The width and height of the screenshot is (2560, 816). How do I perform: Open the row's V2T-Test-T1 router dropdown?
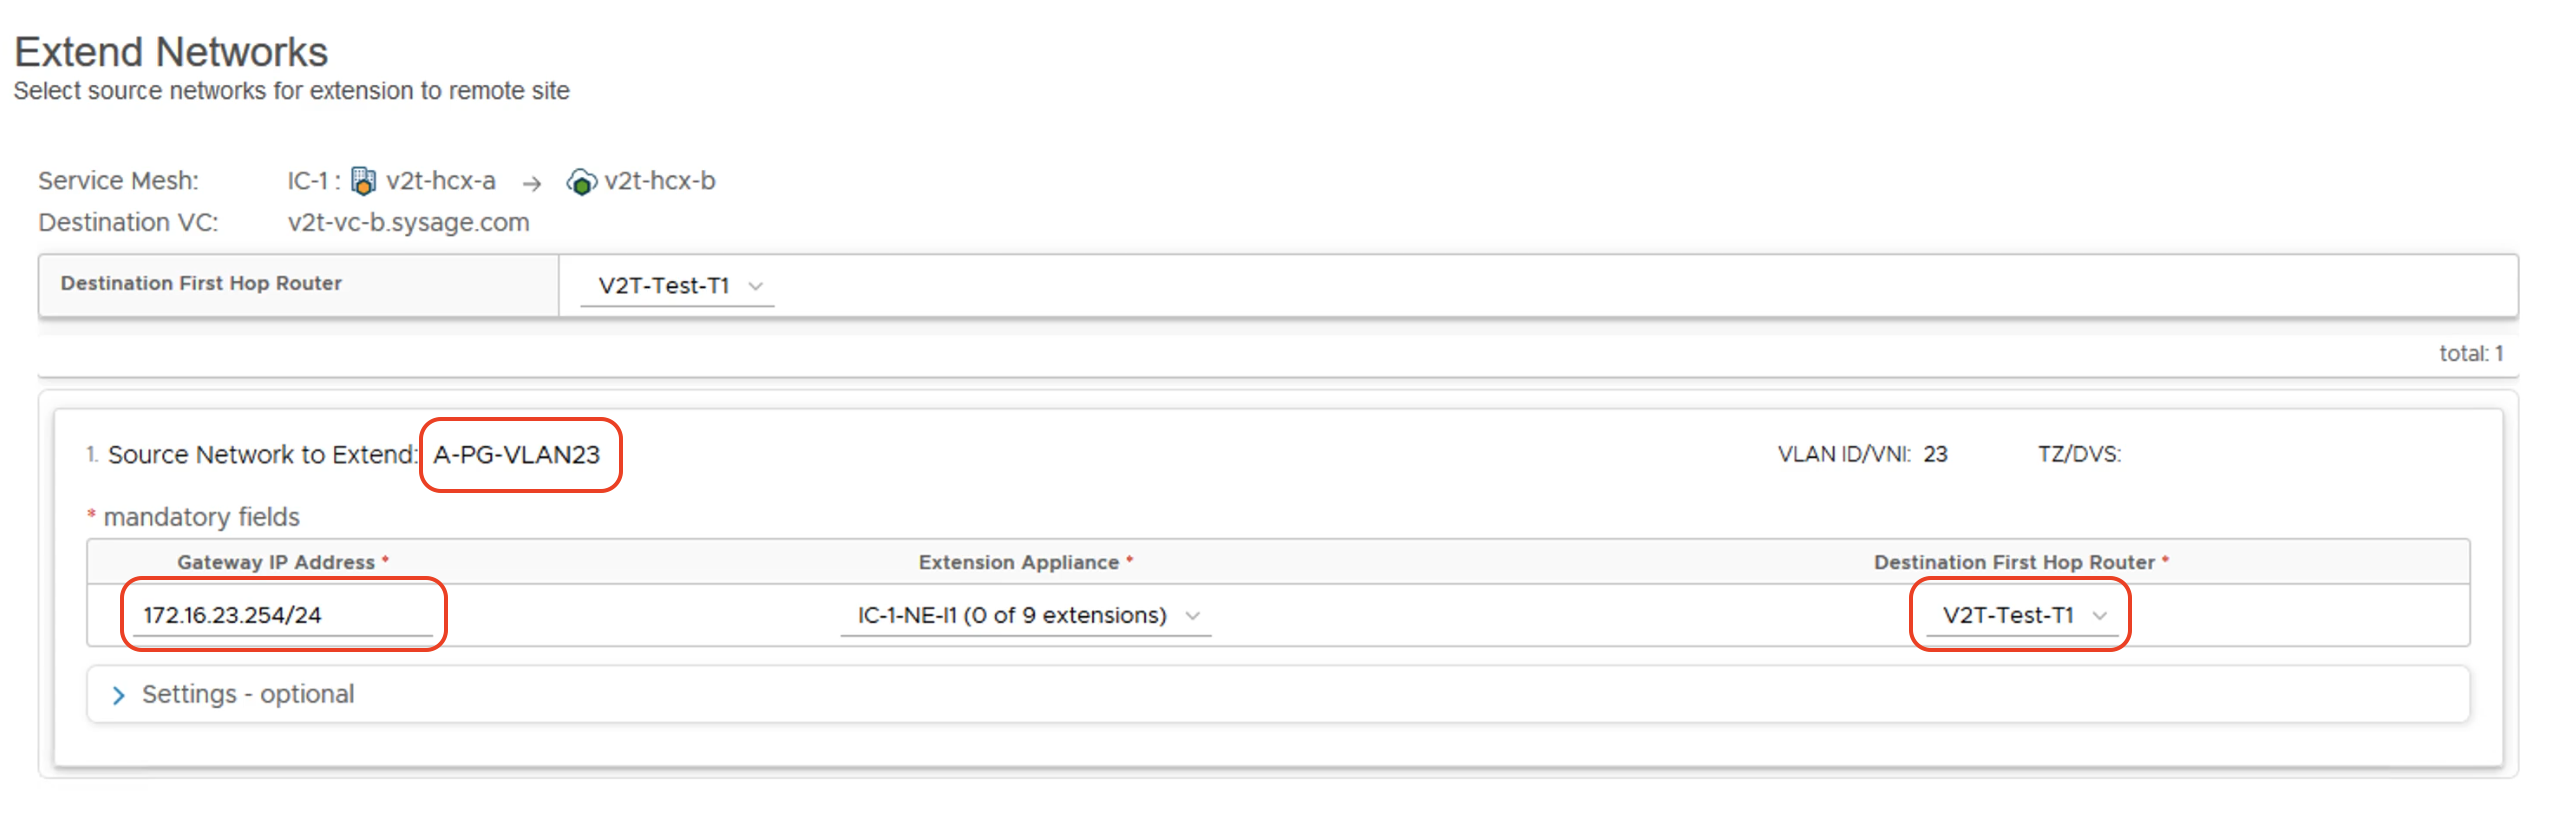(x=2022, y=615)
